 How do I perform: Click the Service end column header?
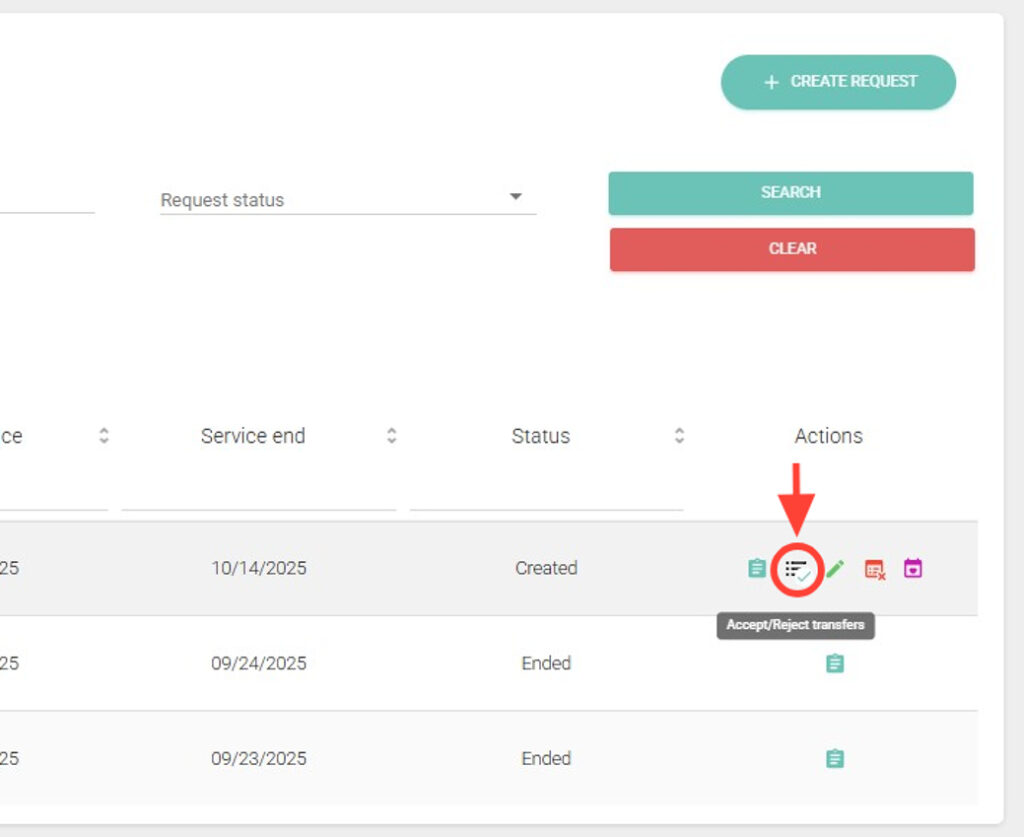click(x=253, y=436)
